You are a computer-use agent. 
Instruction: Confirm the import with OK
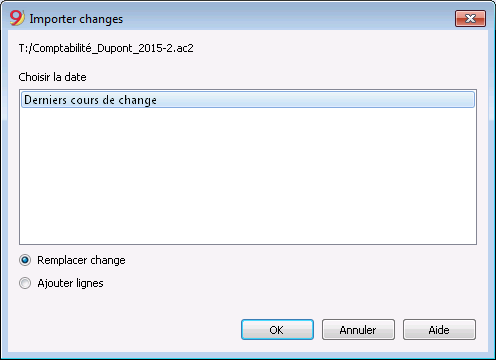pos(277,330)
